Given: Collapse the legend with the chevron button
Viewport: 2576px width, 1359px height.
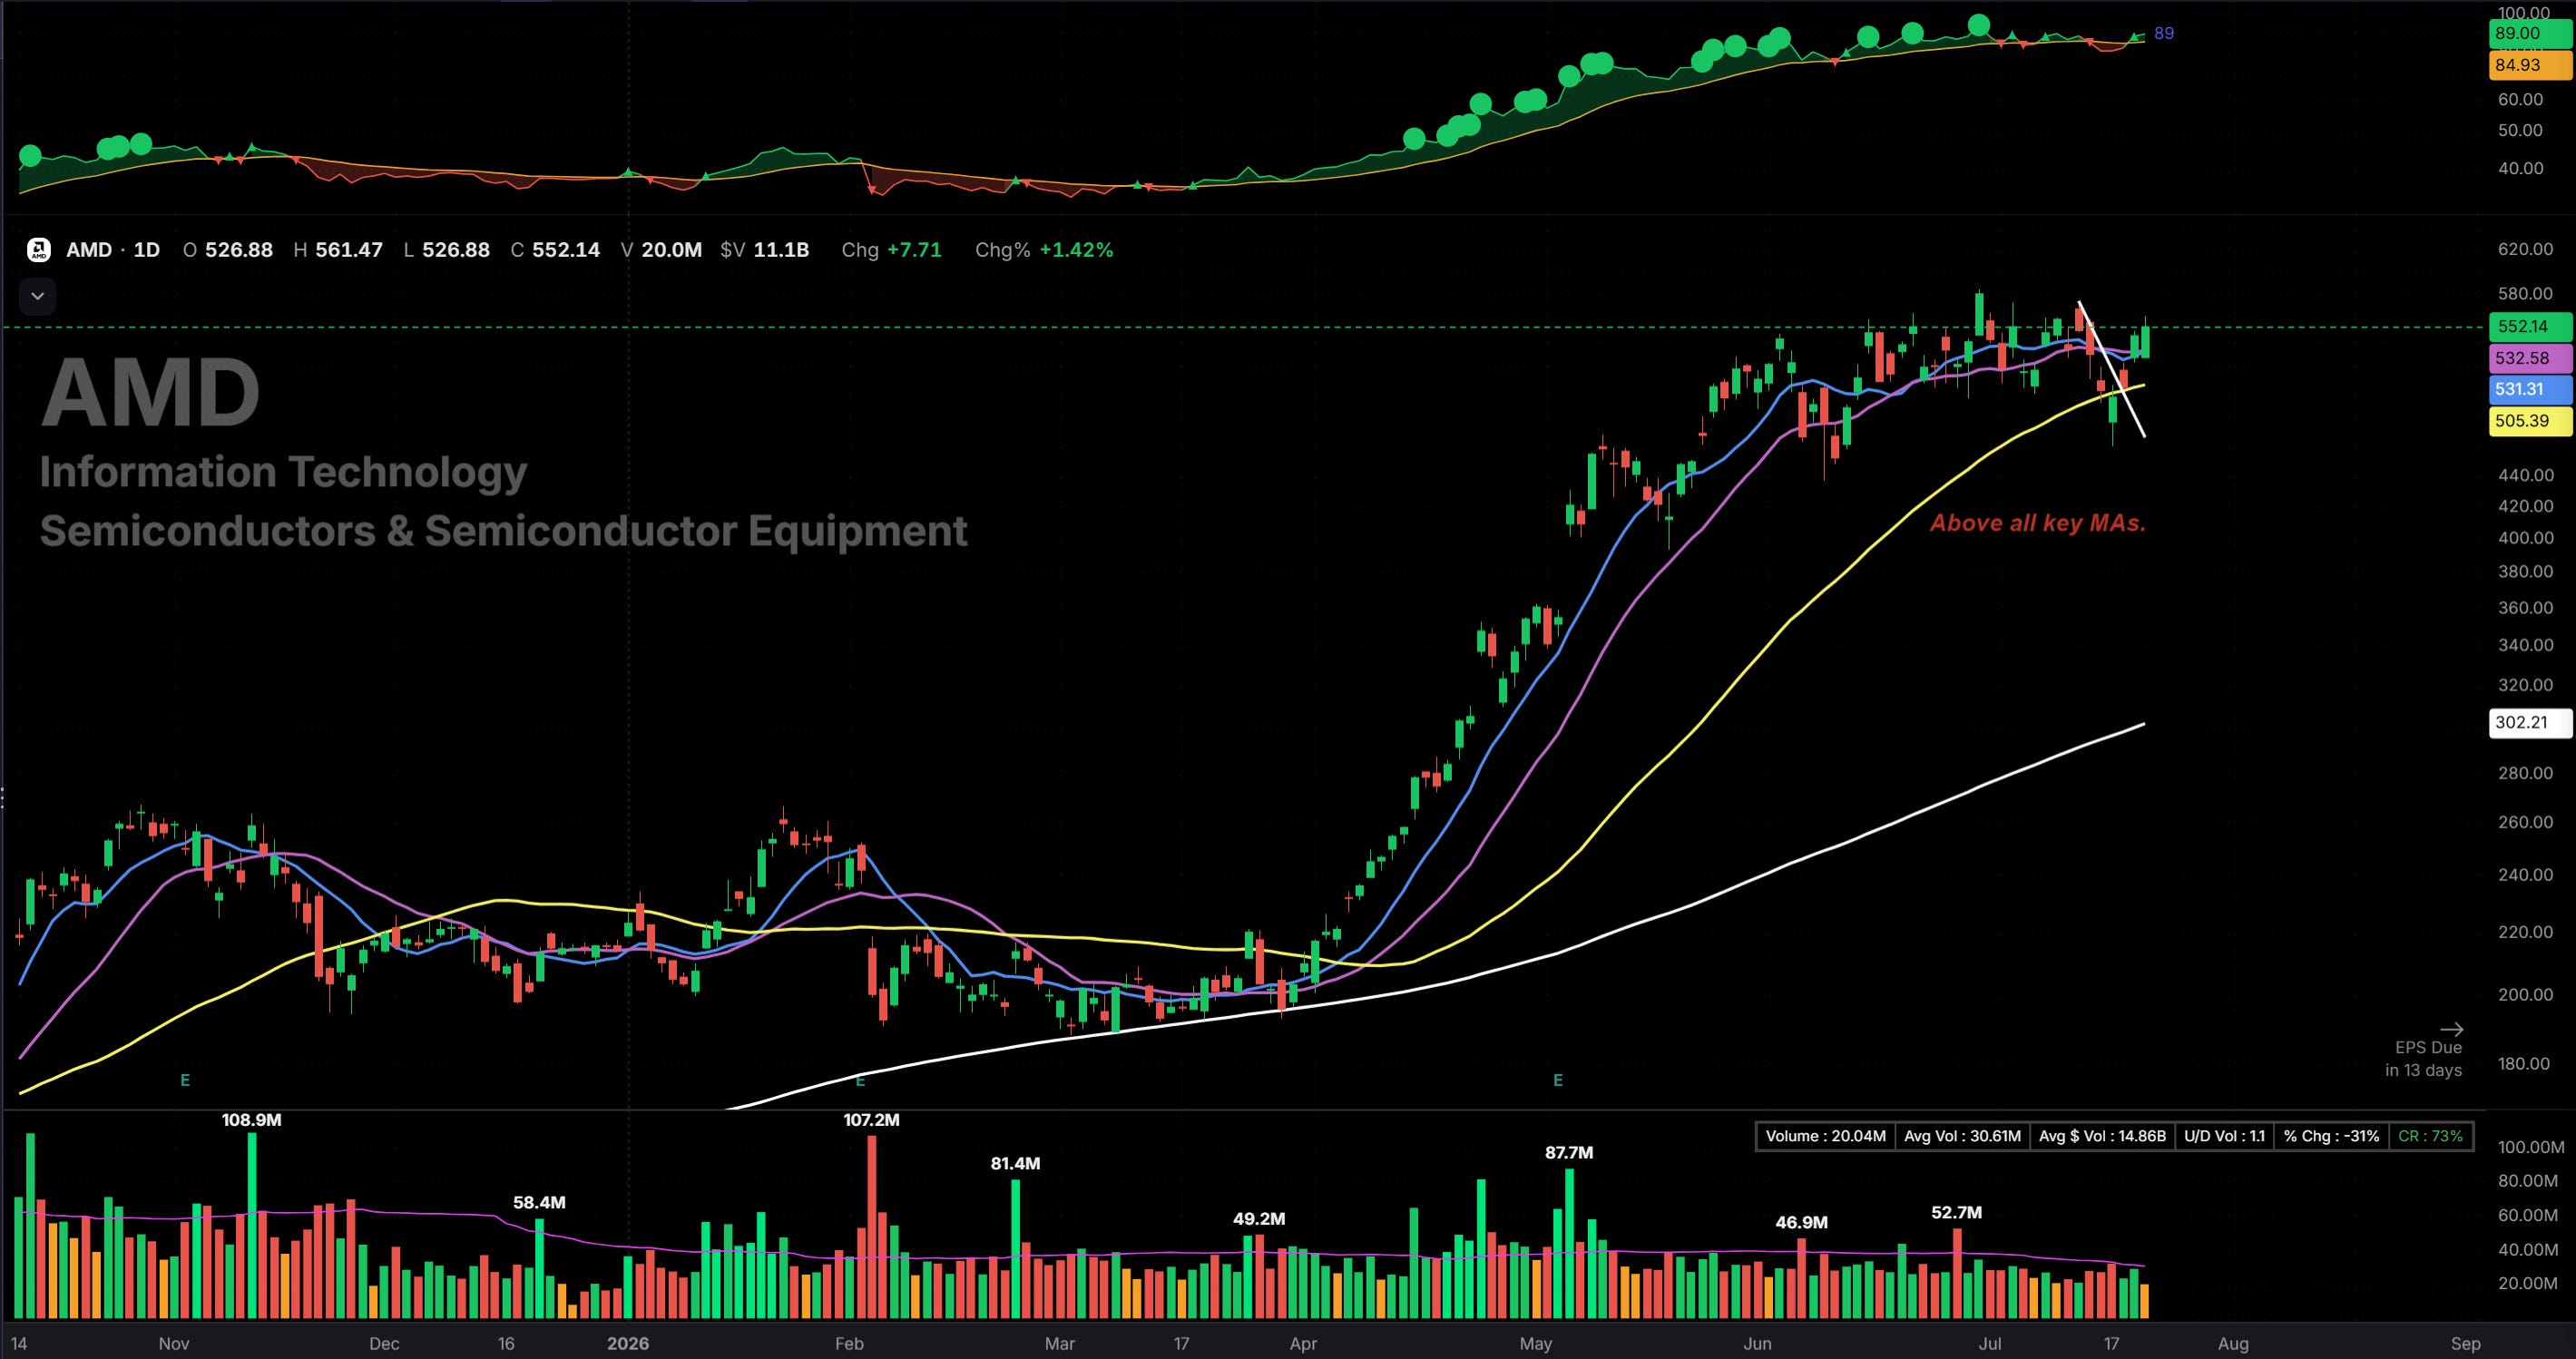Looking at the screenshot, I should pyautogui.click(x=38, y=296).
